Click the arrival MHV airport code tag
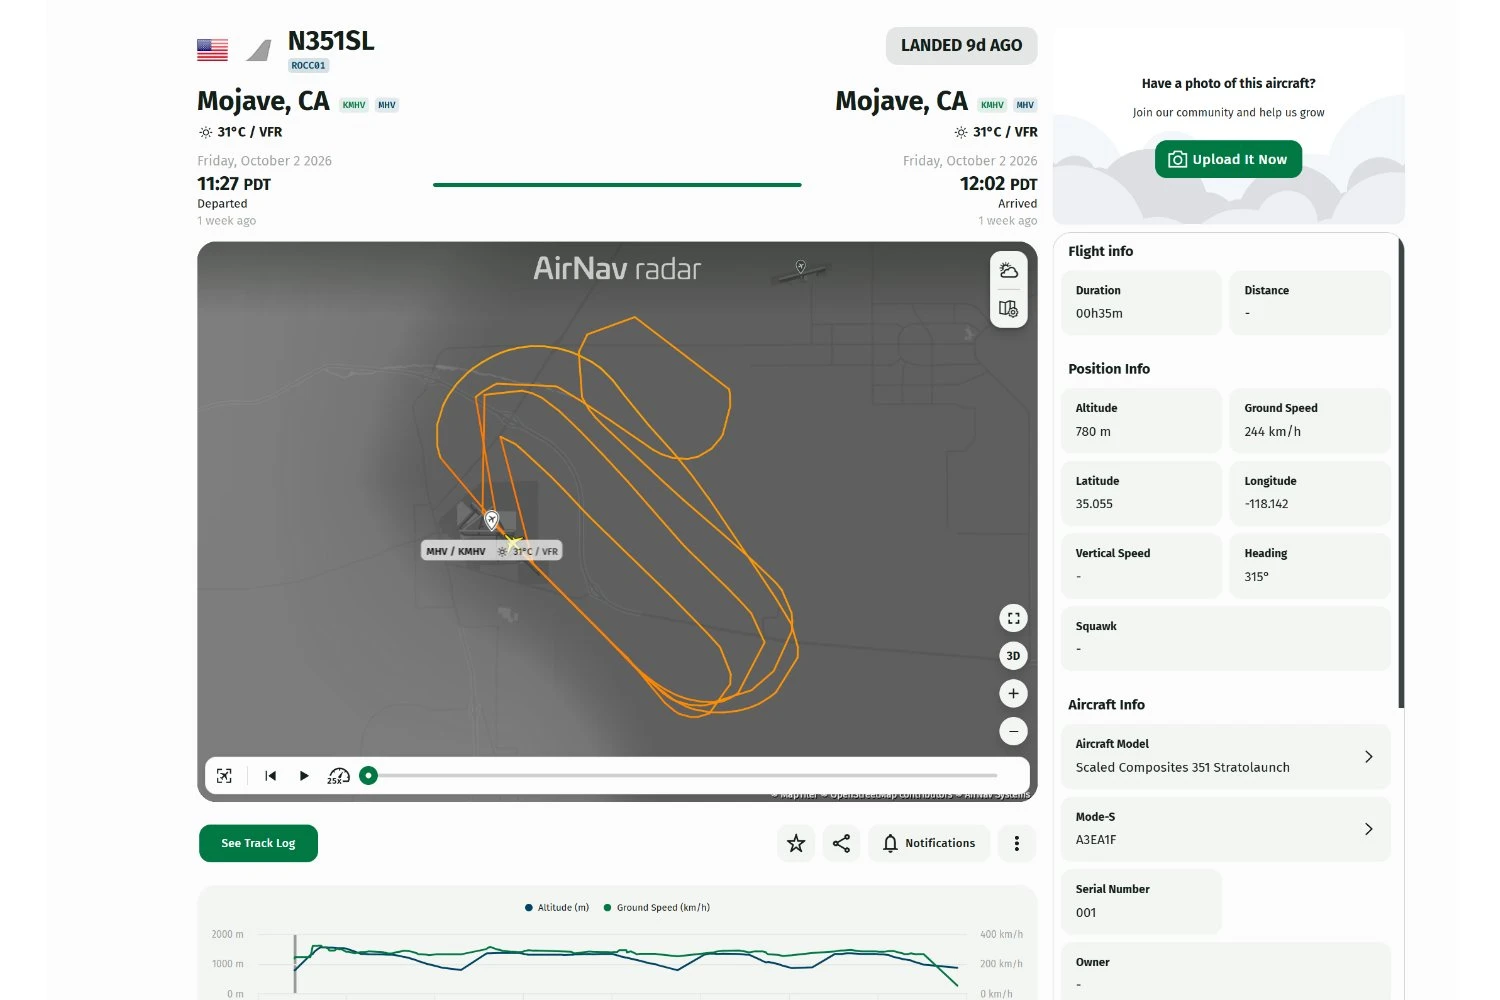1500x1000 pixels. (x=1025, y=105)
